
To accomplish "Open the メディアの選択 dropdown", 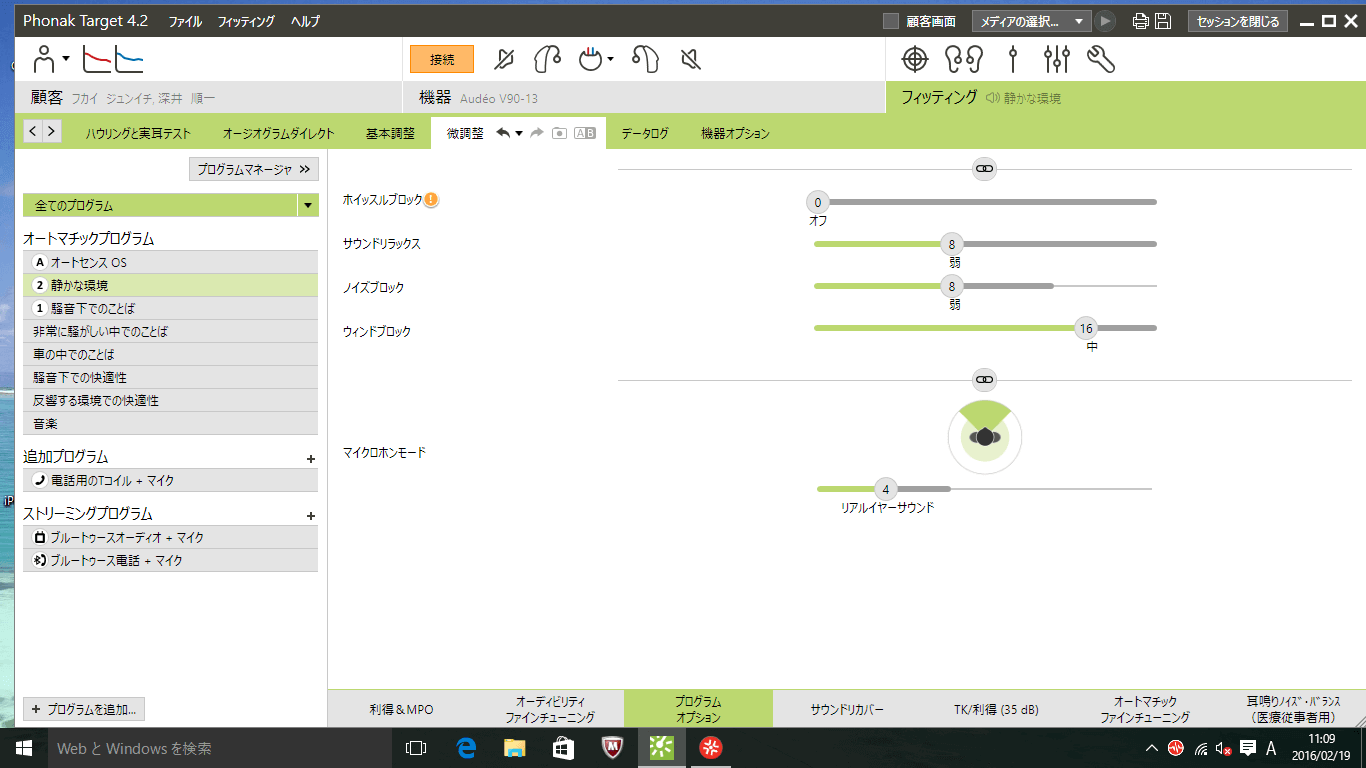I will pyautogui.click(x=1032, y=21).
